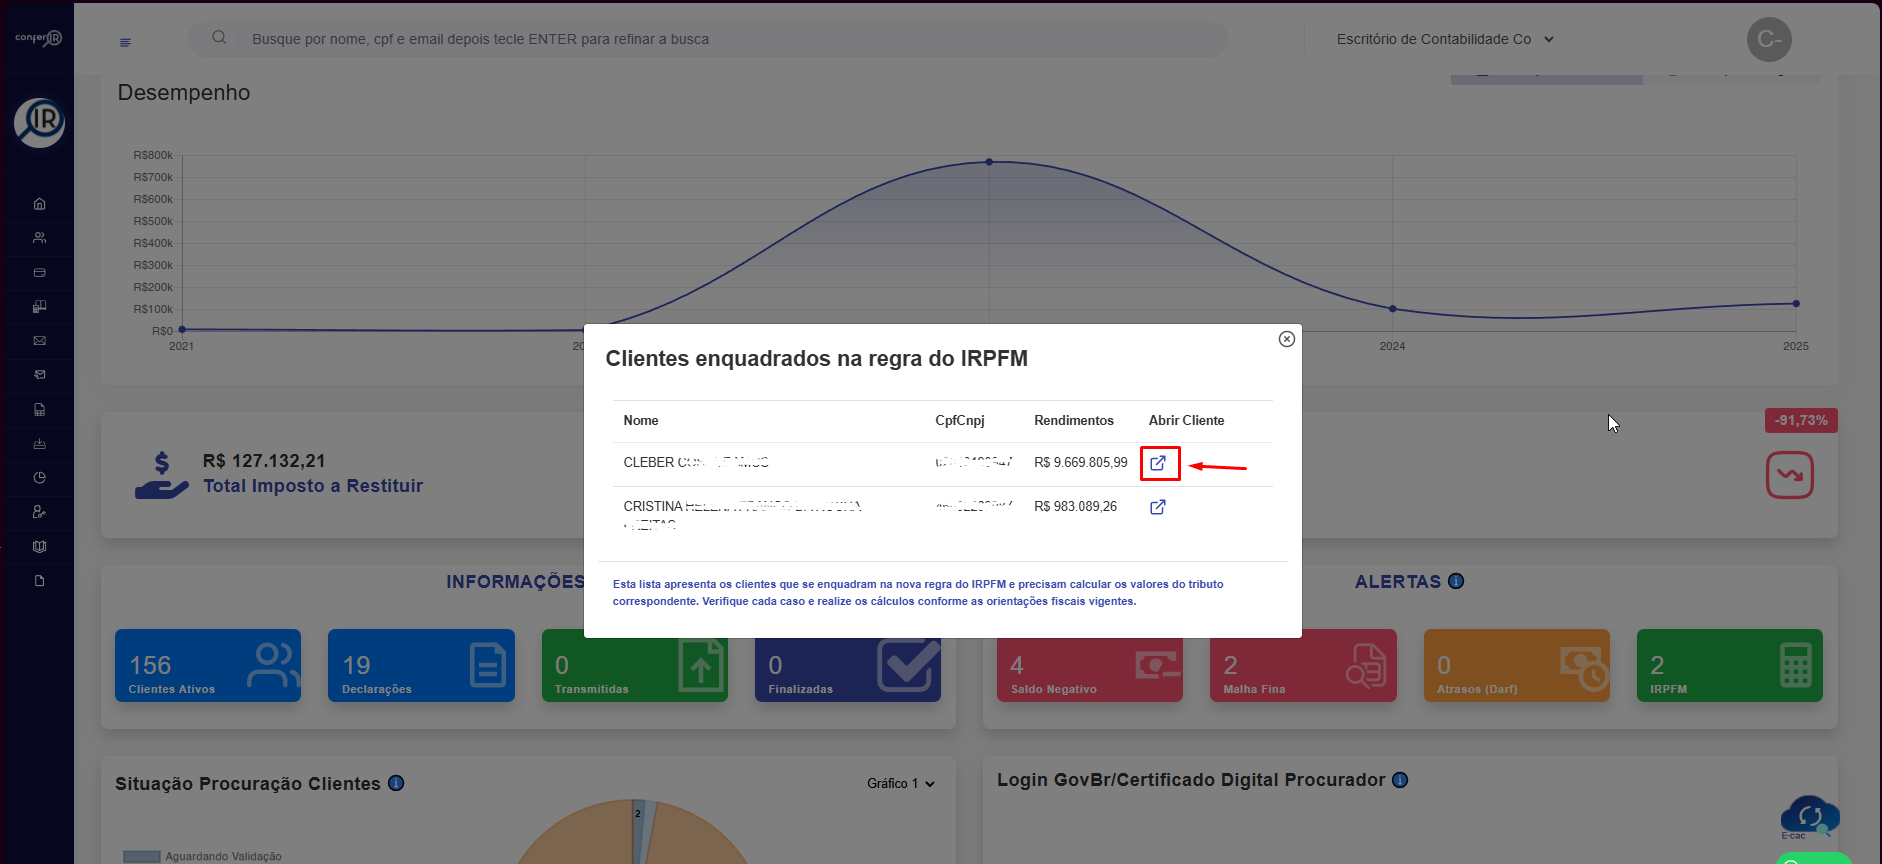Click the red downward trend icon
Image resolution: width=1882 pixels, height=864 pixels.
pos(1790,475)
